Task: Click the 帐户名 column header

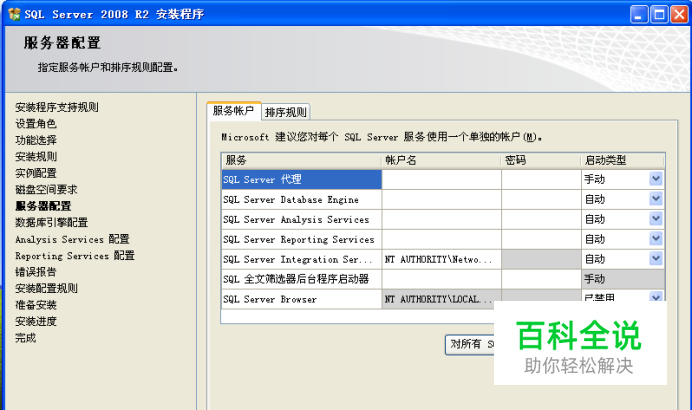Action: tap(442, 160)
